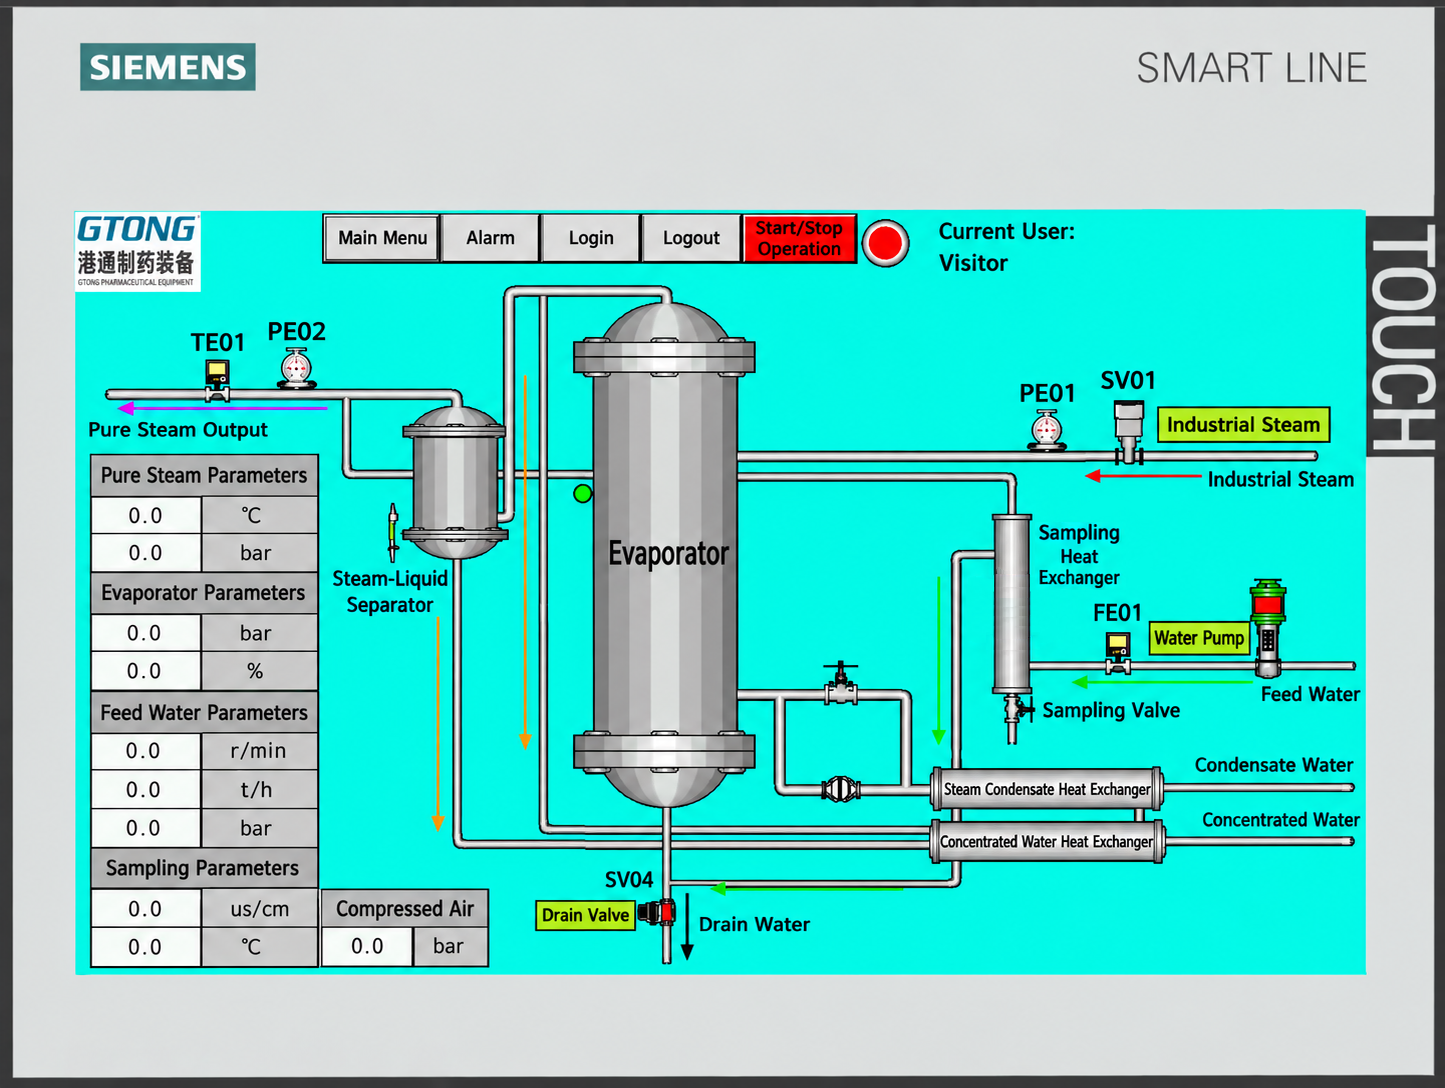
Task: Click the gate valve above evaporator outlet
Action: [x=841, y=684]
